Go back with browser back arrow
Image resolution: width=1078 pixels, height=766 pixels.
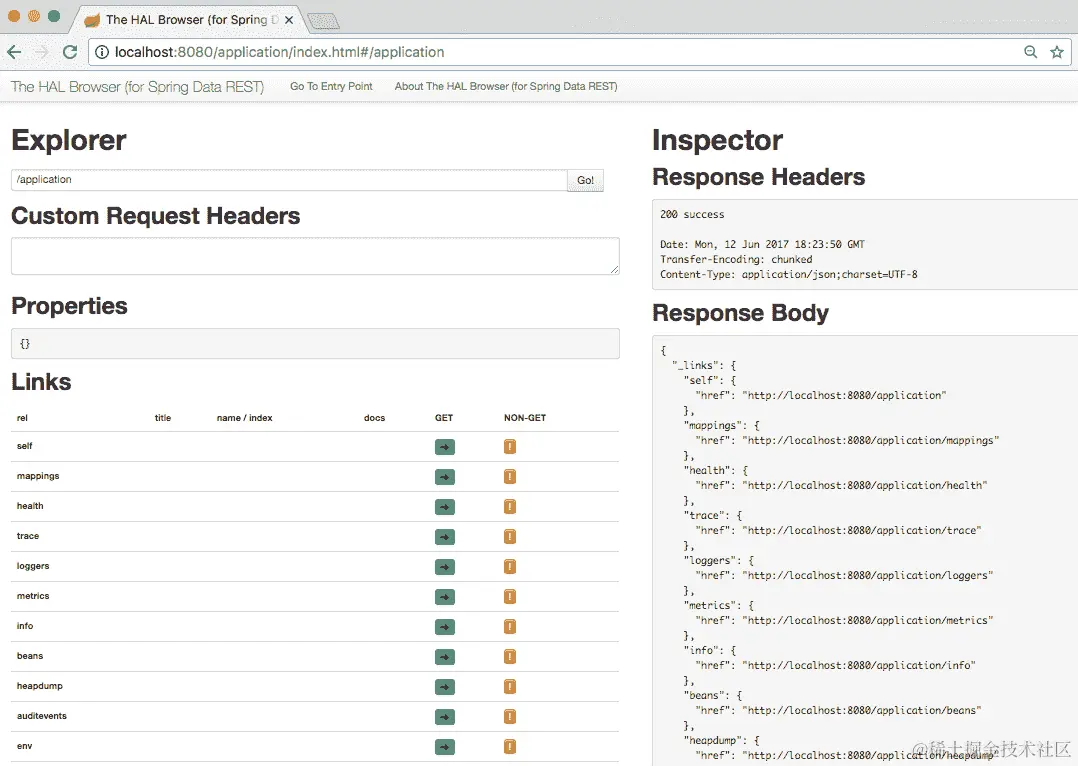tap(14, 52)
